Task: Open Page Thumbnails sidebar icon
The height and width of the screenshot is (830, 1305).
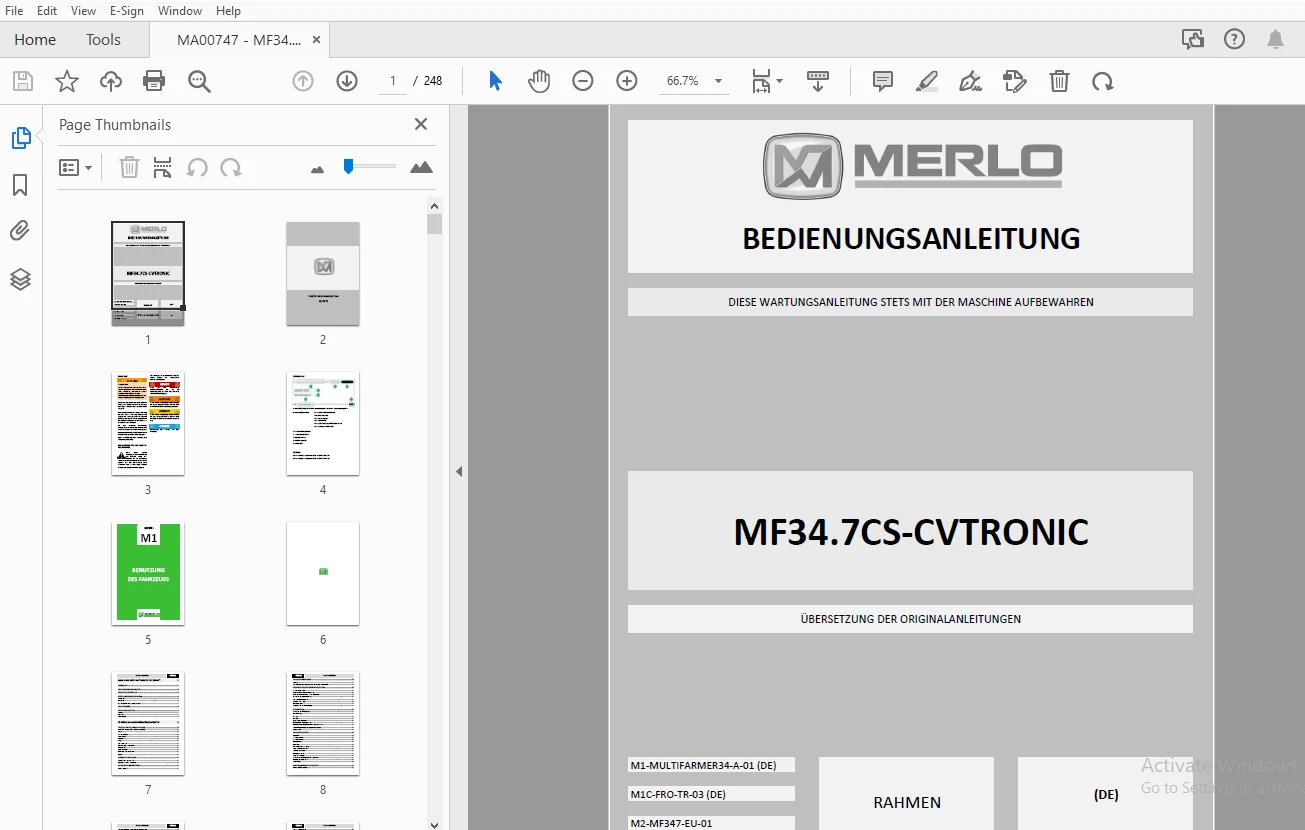Action: pyautogui.click(x=21, y=139)
